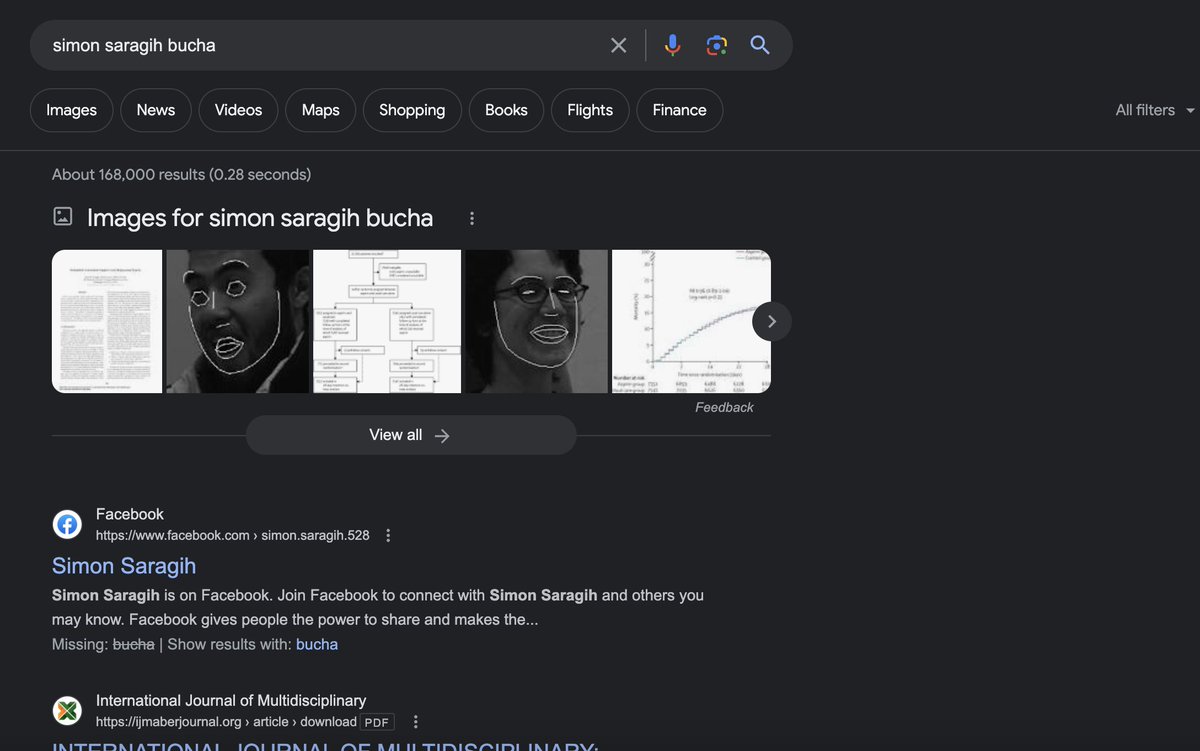
Task: Open the thumbnail of face with glasses
Action: [x=537, y=321]
